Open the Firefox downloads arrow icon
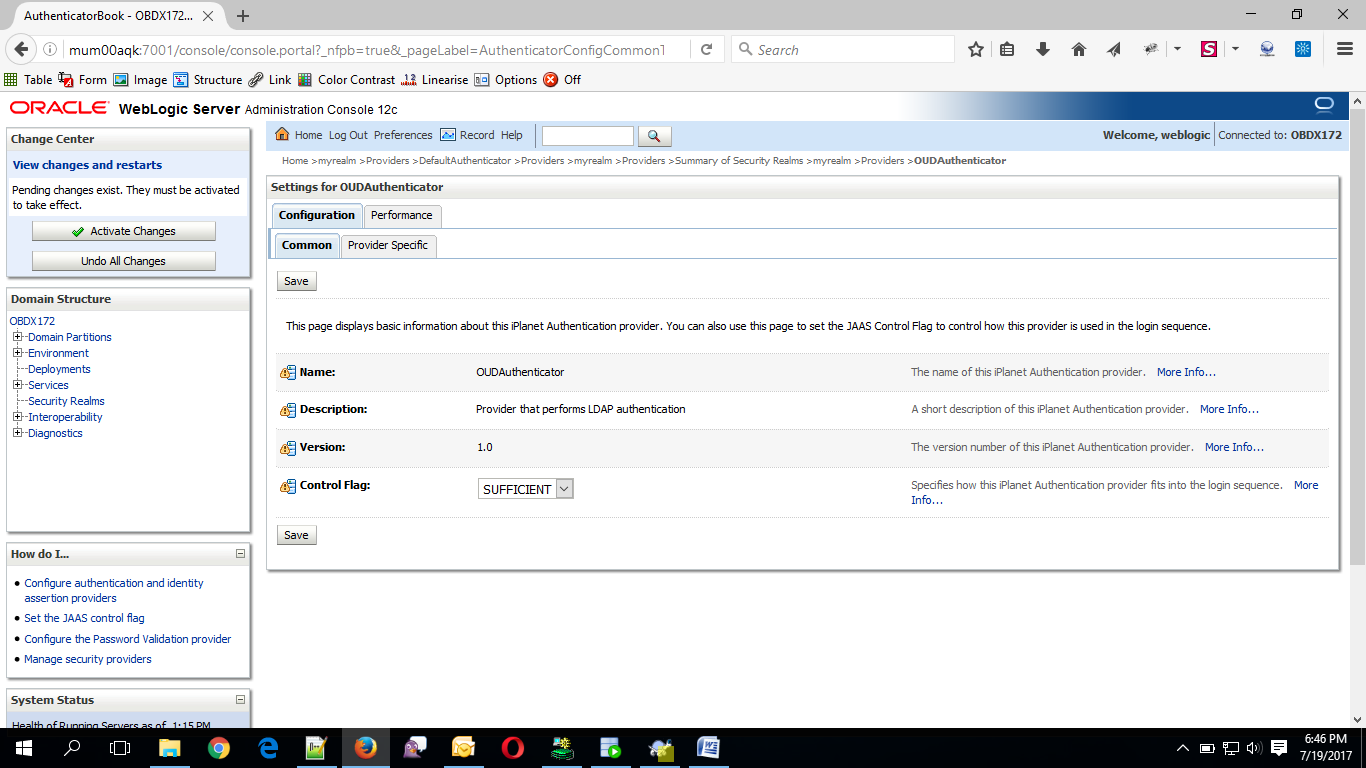This screenshot has width=1366, height=768. pyautogui.click(x=1043, y=49)
